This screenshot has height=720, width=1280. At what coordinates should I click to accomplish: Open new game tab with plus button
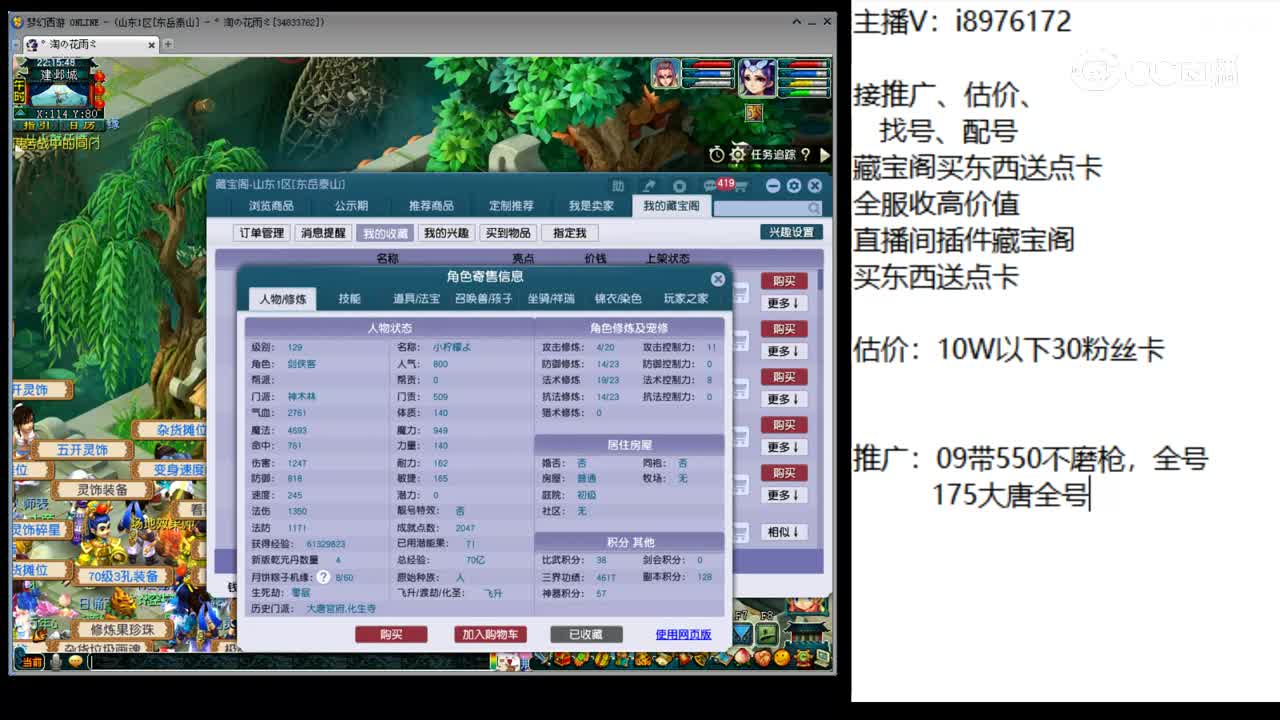pyautogui.click(x=168, y=44)
